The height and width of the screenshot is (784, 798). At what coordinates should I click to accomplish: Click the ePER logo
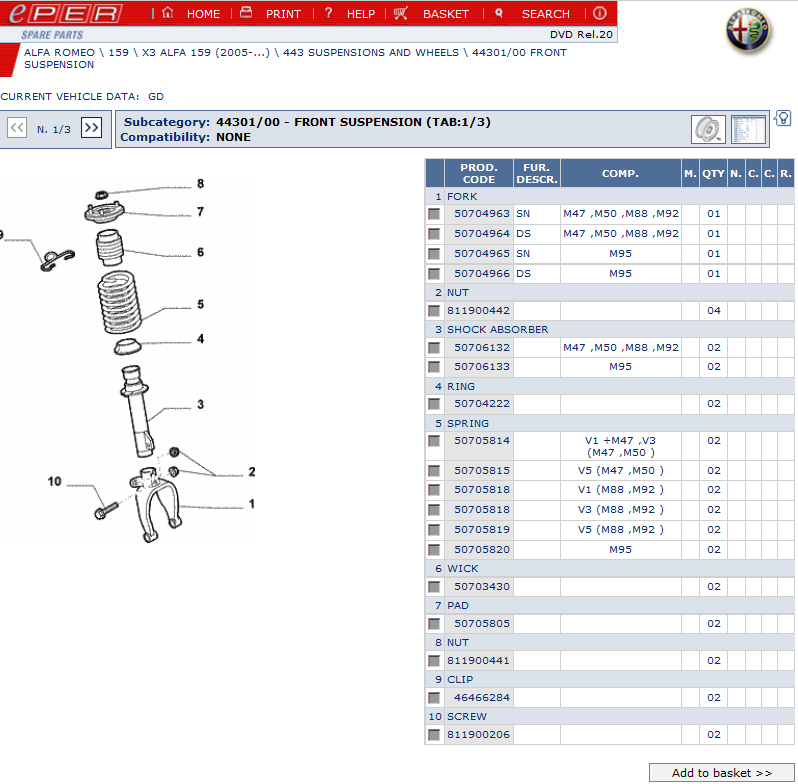click(x=65, y=13)
